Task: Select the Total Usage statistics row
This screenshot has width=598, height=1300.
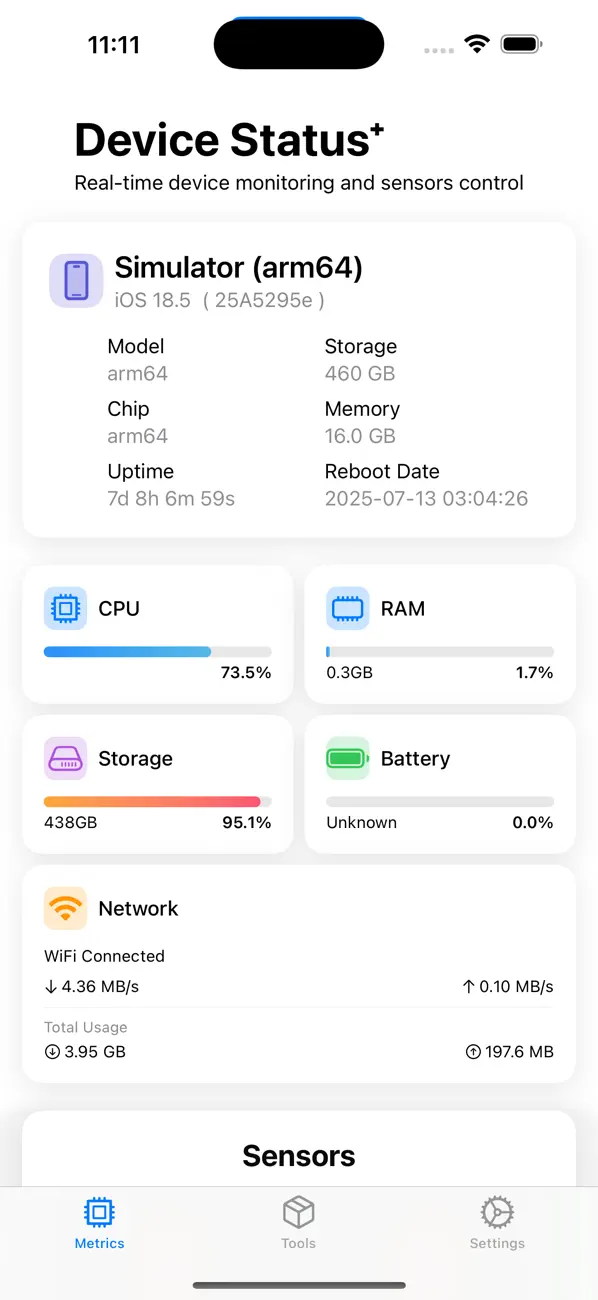Action: point(298,1040)
